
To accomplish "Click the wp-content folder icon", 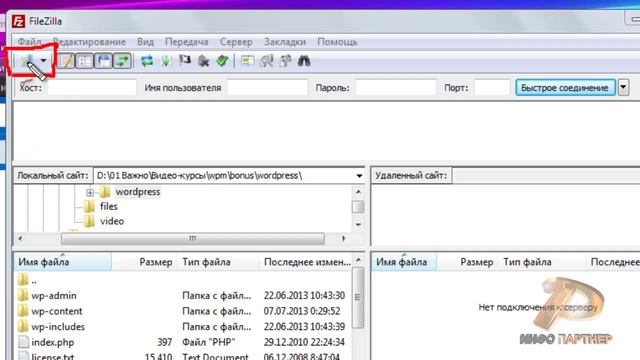I will coord(23,311).
